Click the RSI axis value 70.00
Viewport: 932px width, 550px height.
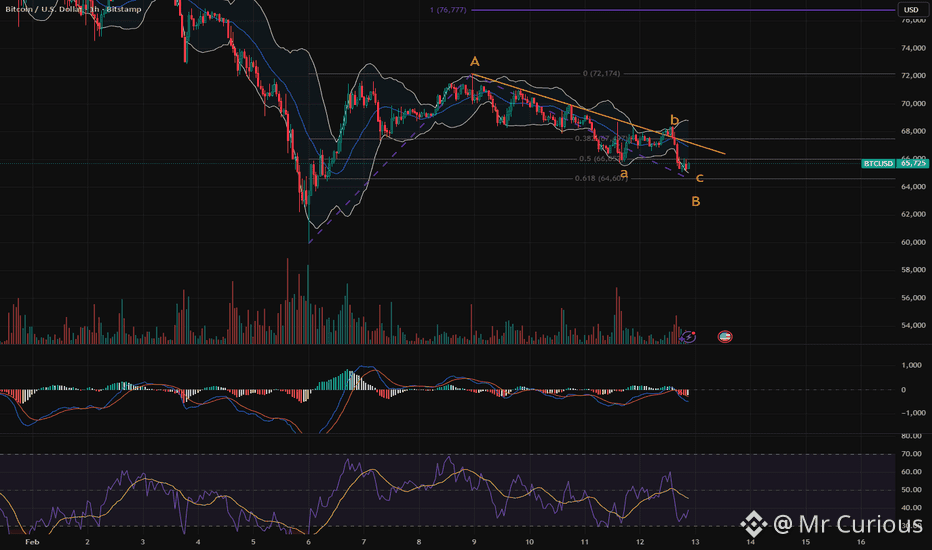(x=912, y=454)
